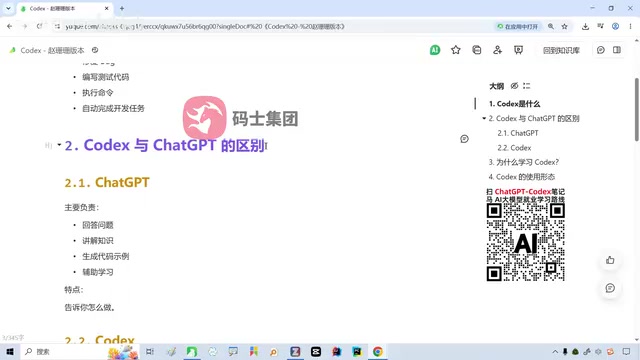Add comment on heading via bubble icon

point(464,139)
